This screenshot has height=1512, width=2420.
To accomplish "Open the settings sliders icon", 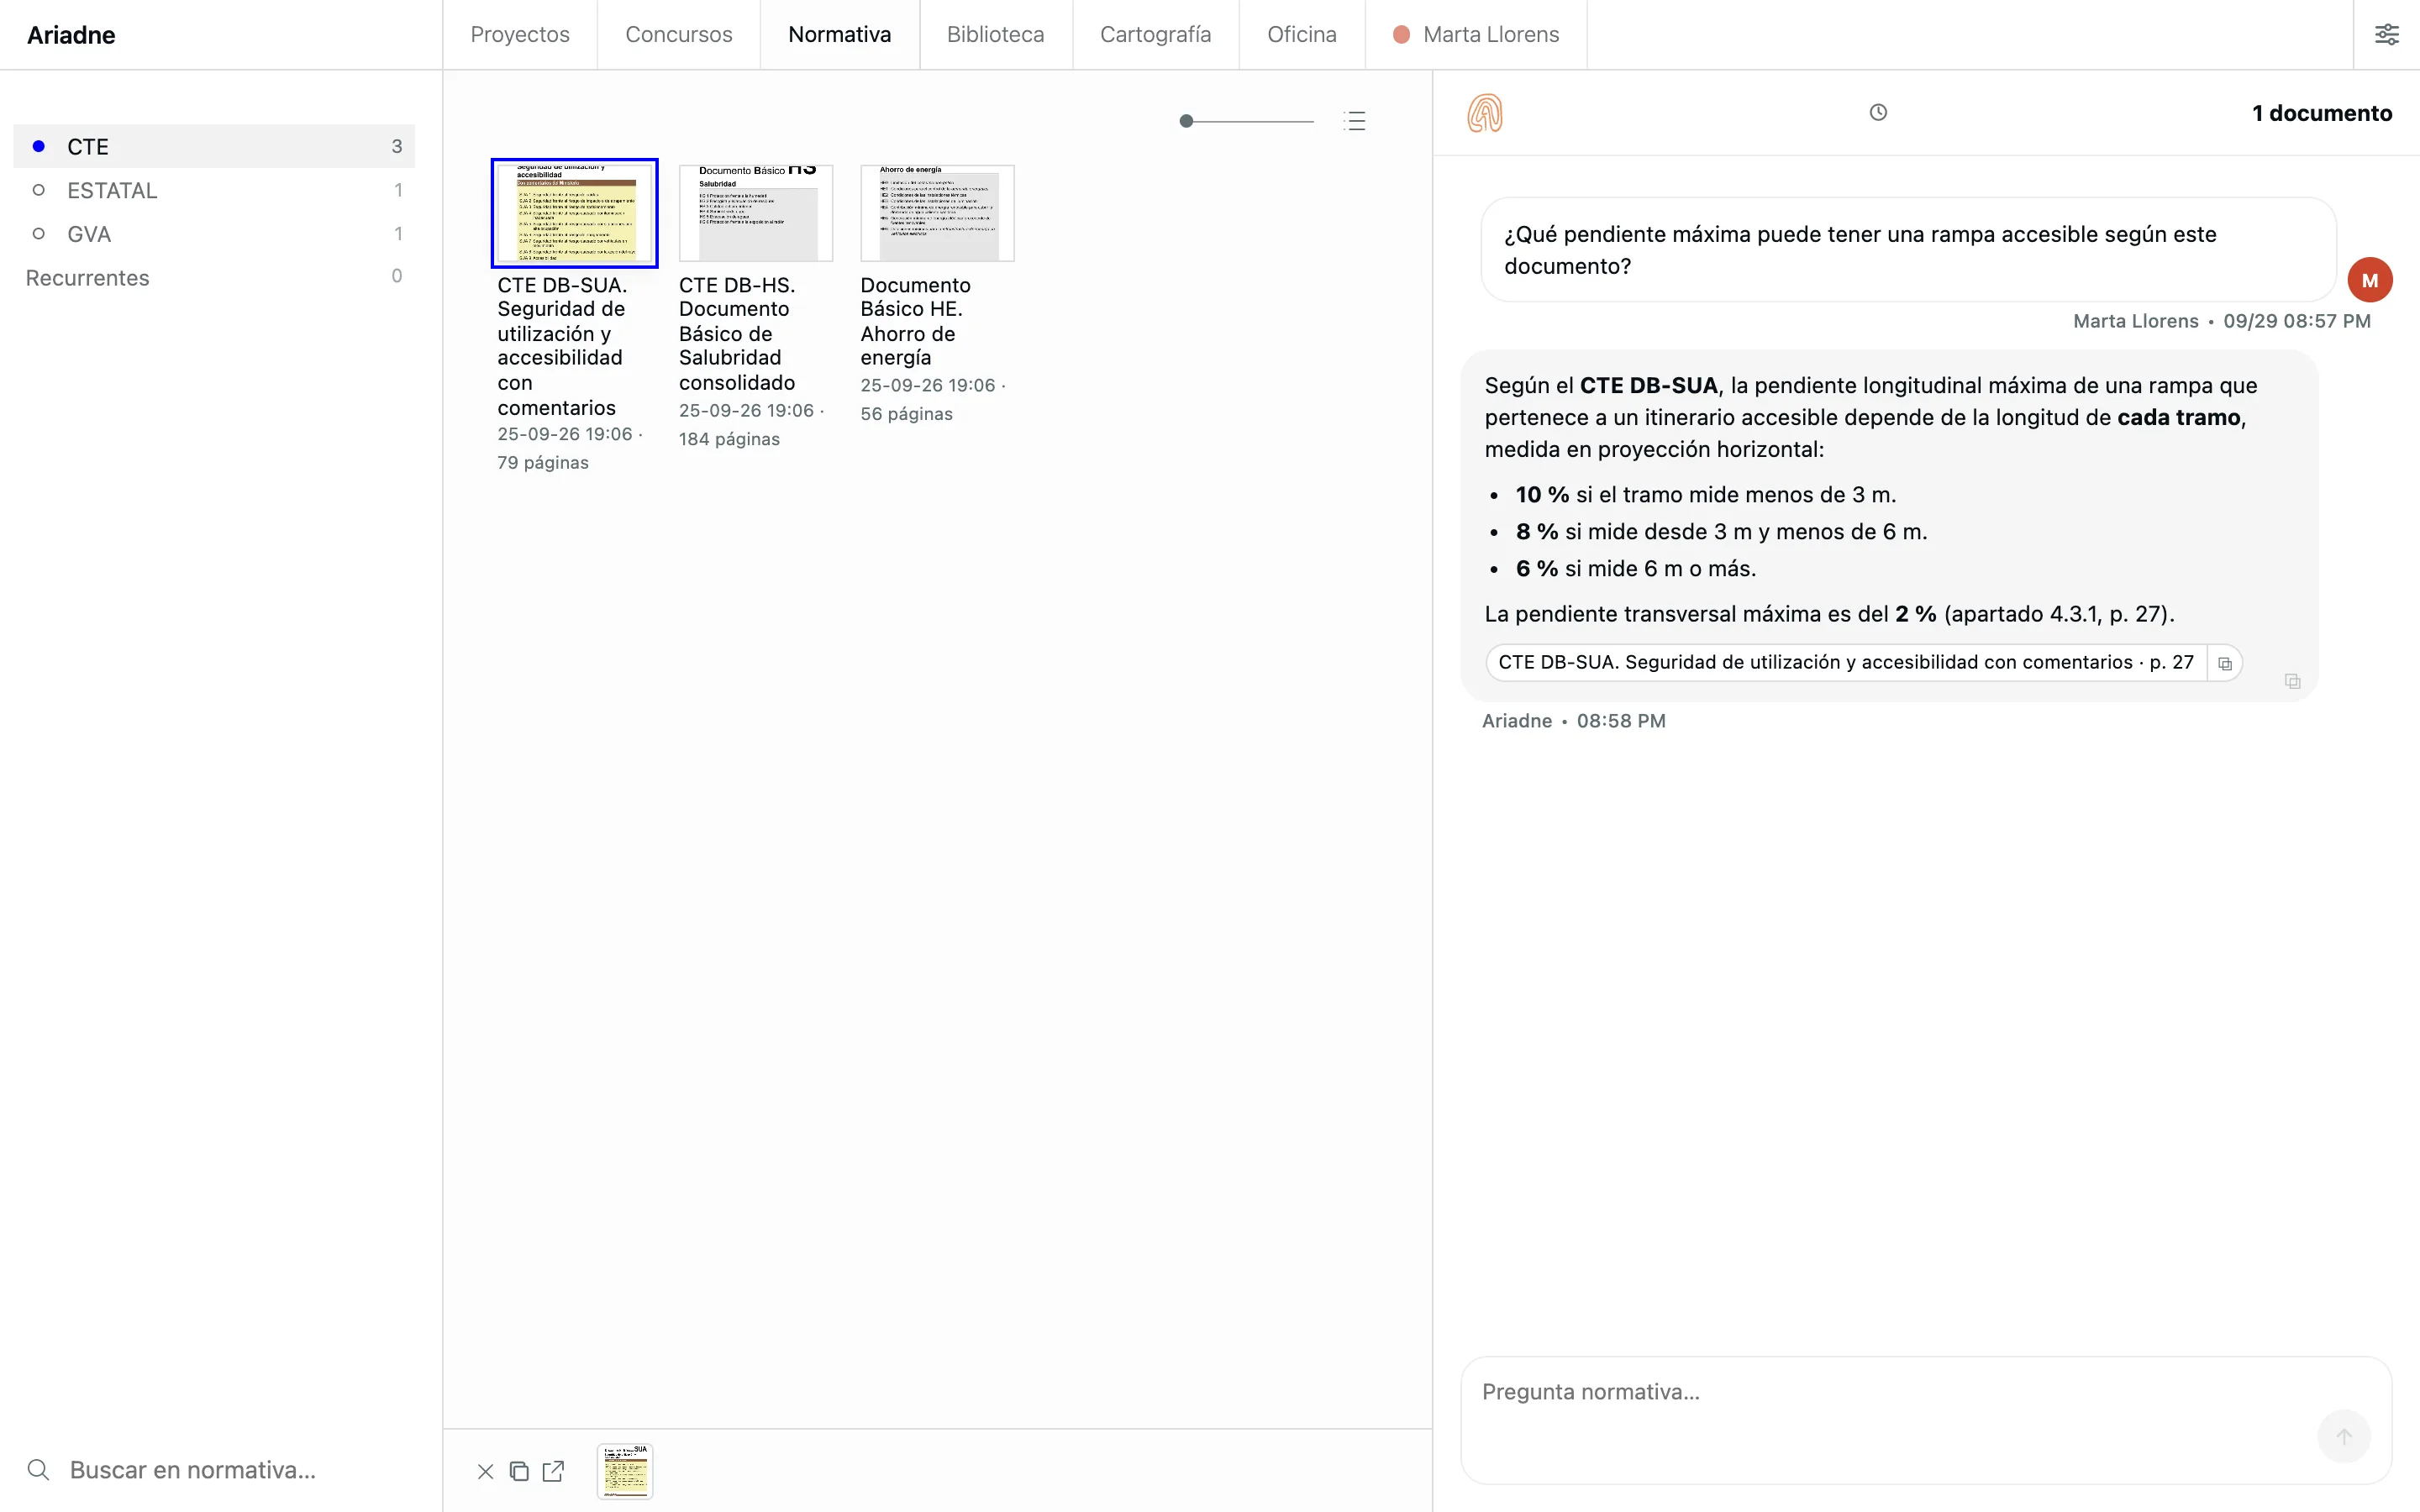I will [2386, 35].
